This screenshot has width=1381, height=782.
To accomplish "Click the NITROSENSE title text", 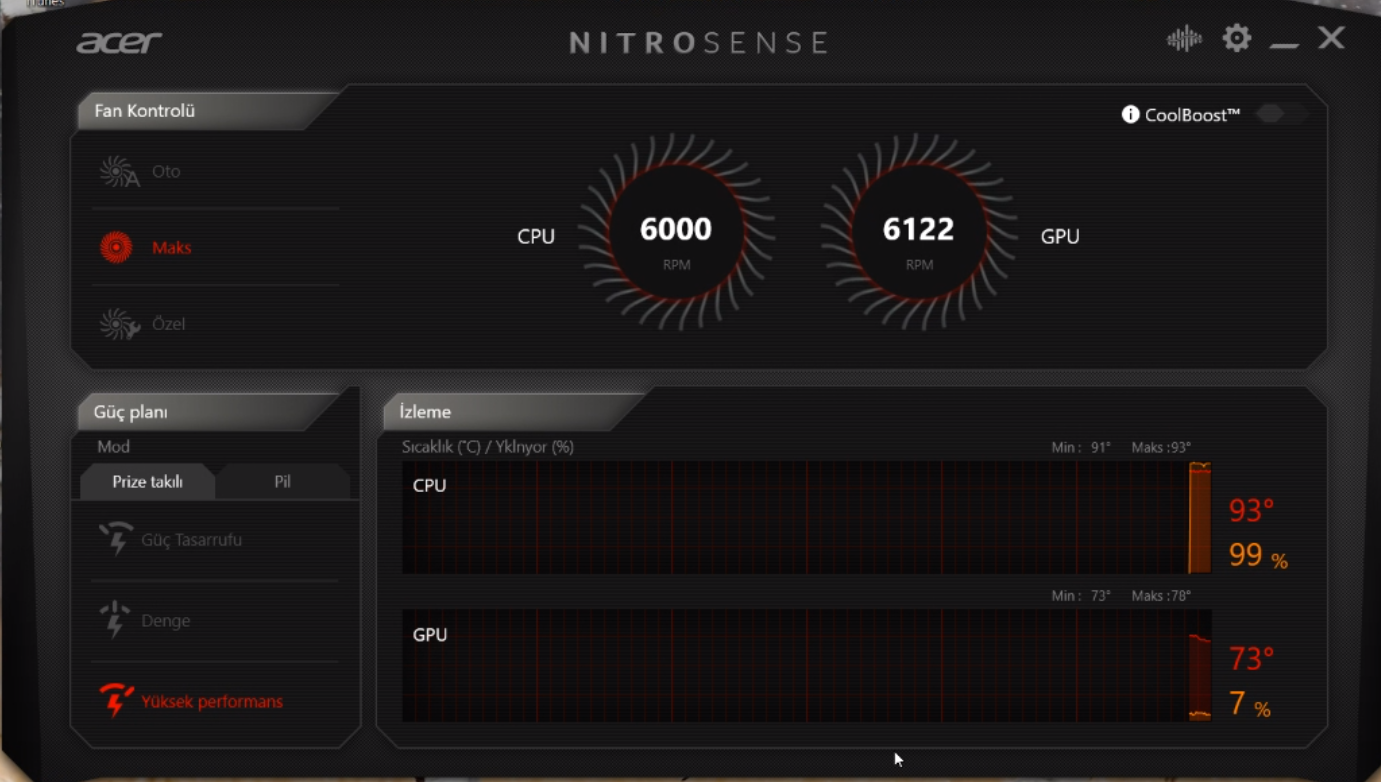I will pos(699,43).
